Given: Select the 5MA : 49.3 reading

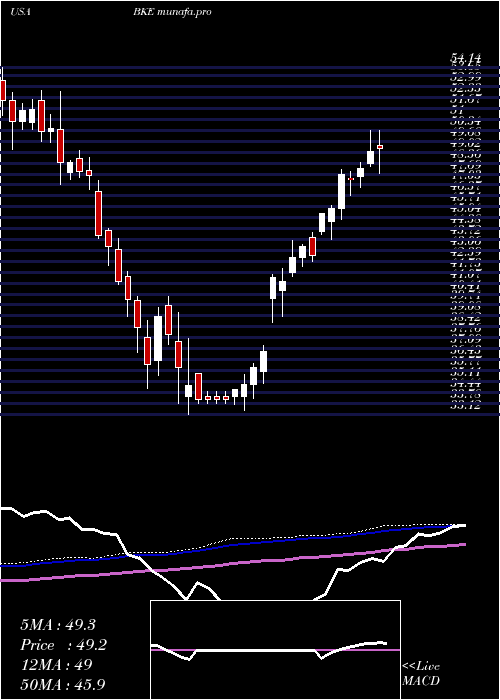Looking at the screenshot, I should [58, 625].
